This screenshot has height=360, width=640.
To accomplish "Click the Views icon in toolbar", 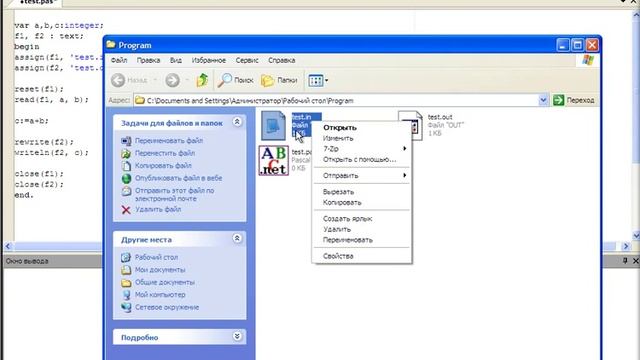I will (x=316, y=80).
